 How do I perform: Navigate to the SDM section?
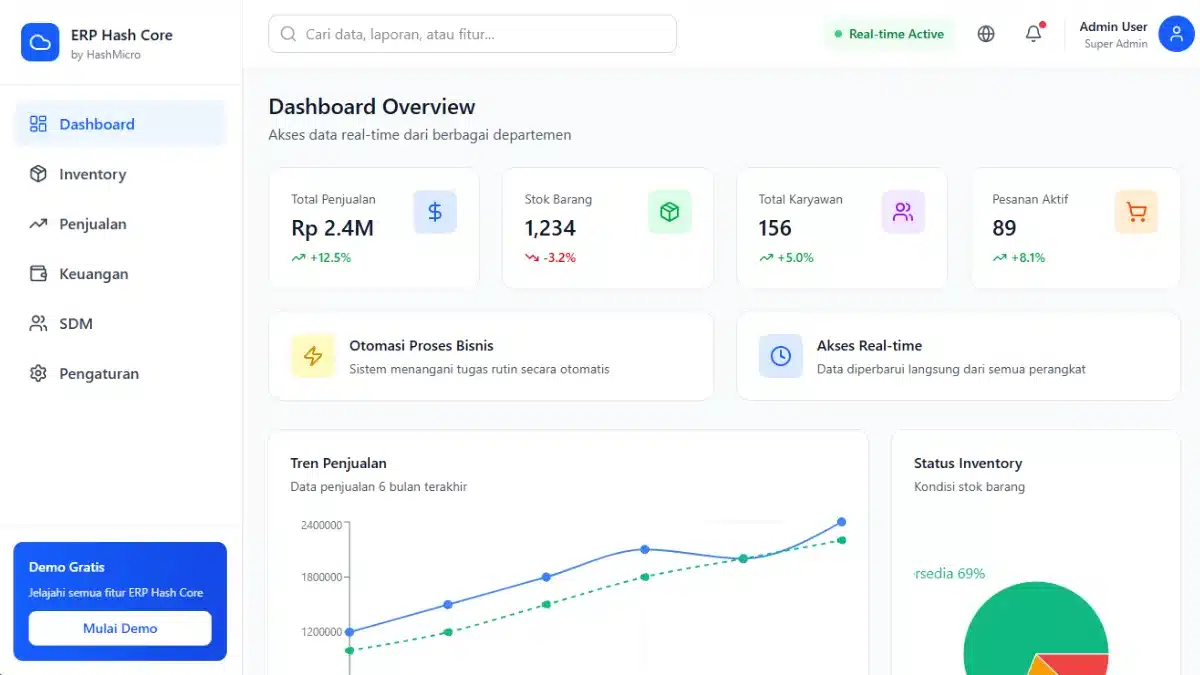[75, 324]
